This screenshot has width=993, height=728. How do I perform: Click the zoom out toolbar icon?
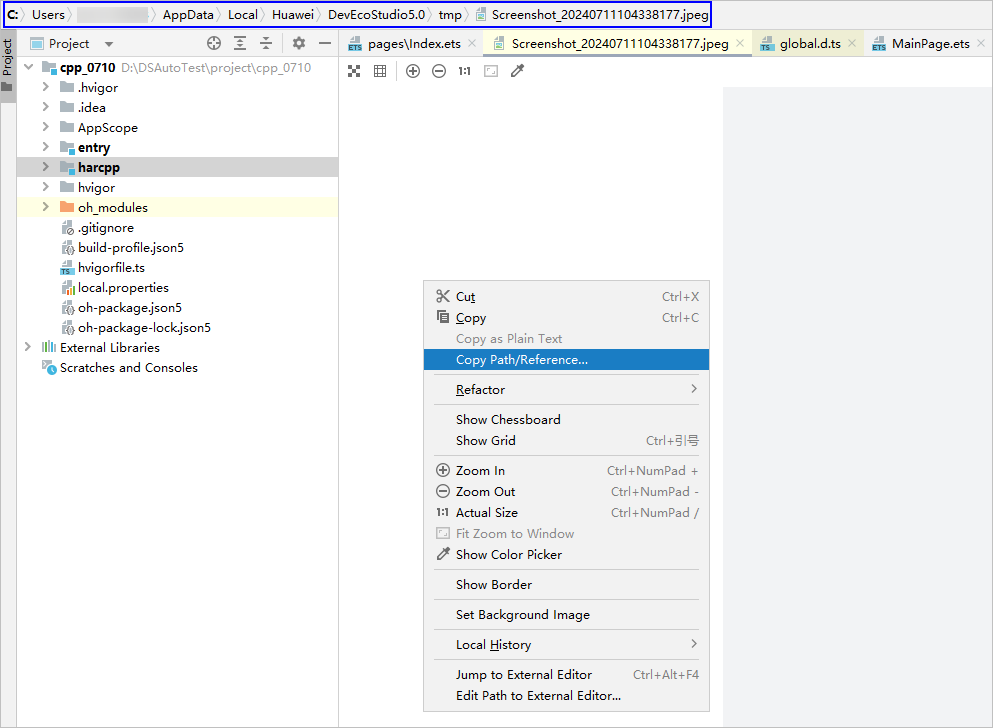point(439,71)
